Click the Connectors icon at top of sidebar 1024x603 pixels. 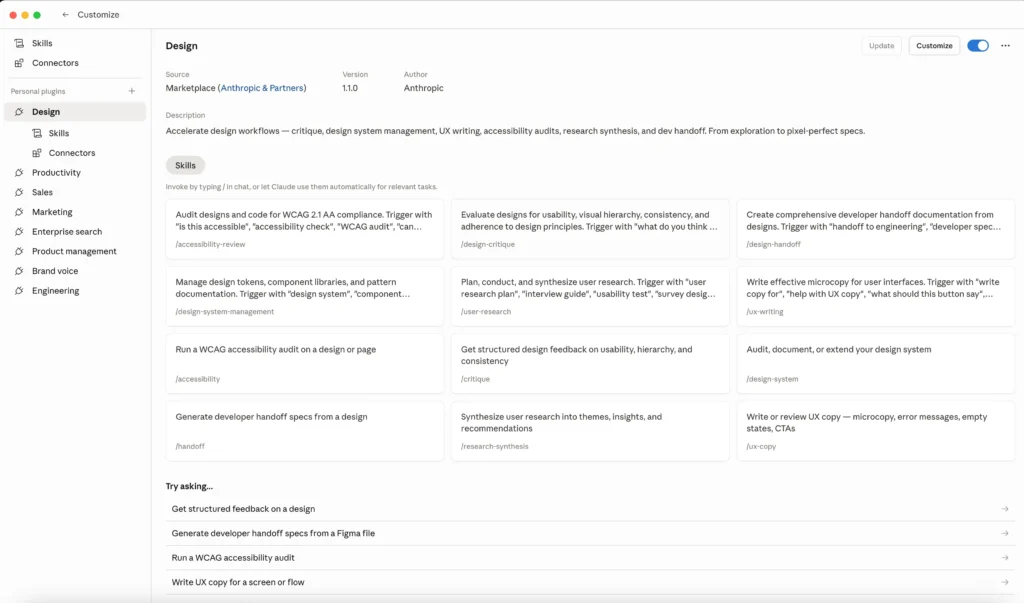(19, 63)
